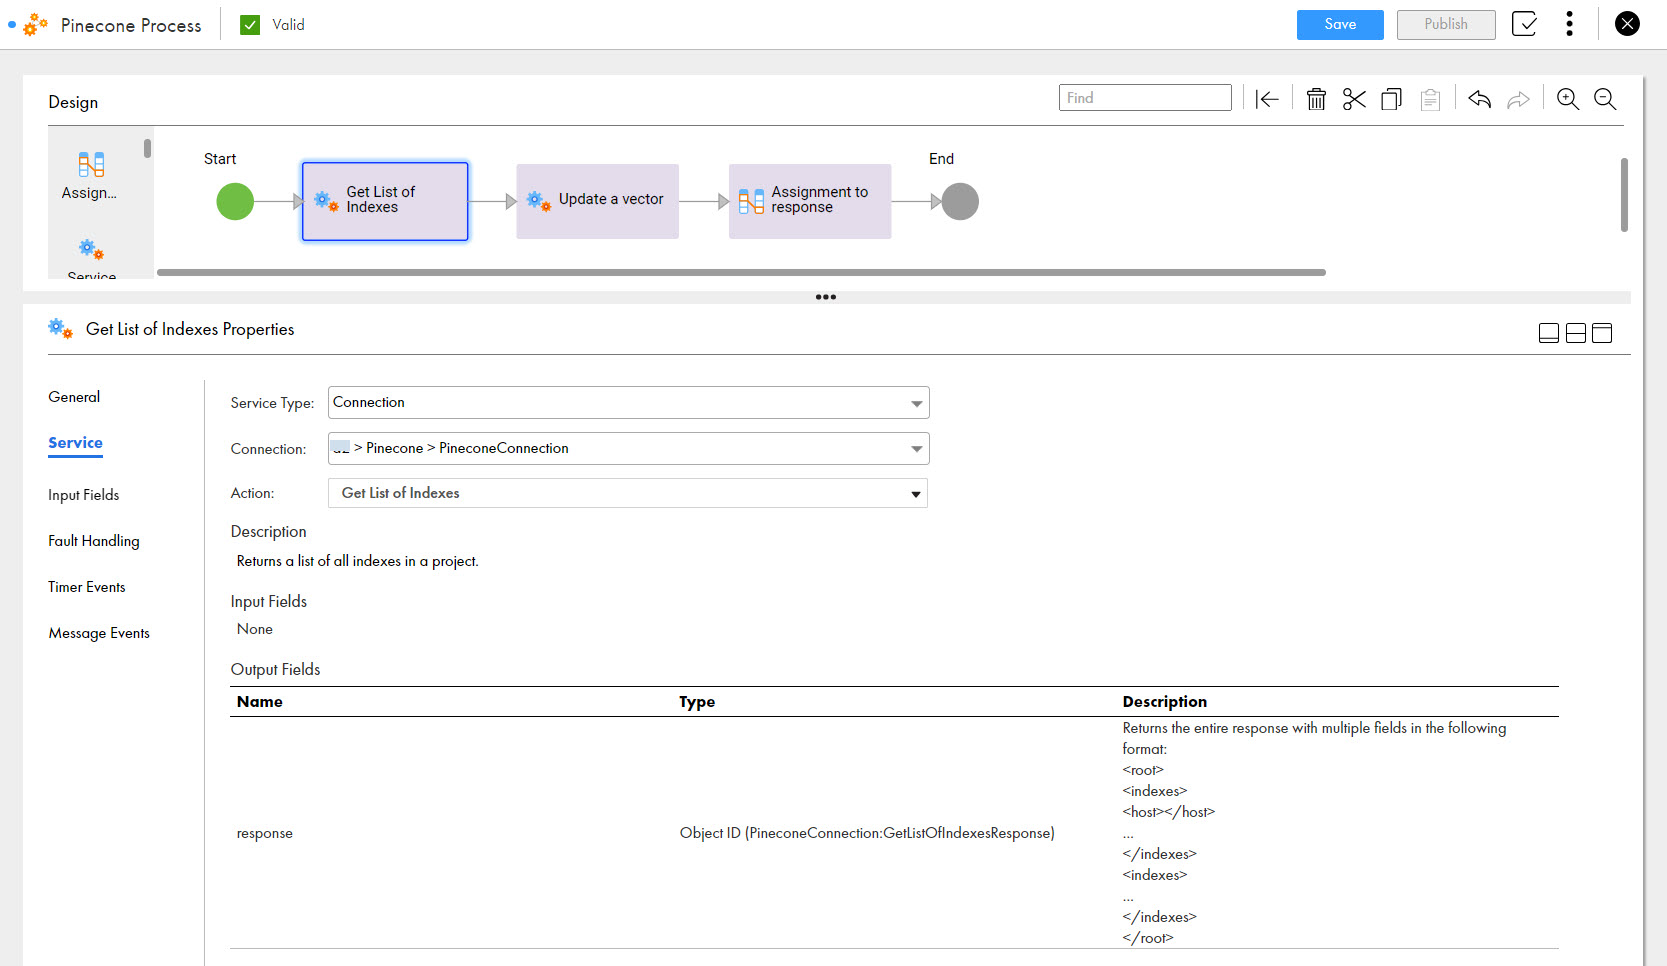
Task: Click the canvas horizontal scrollbar
Action: (x=741, y=272)
